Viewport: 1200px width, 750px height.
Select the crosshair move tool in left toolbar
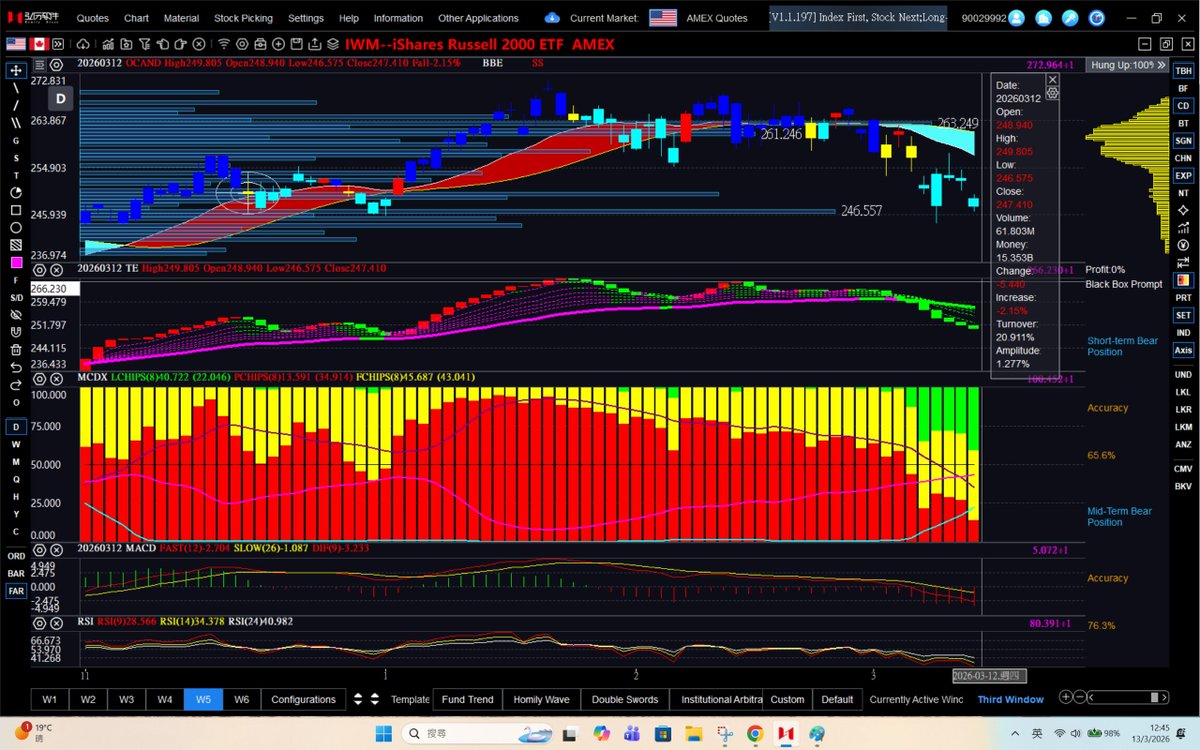pos(16,71)
